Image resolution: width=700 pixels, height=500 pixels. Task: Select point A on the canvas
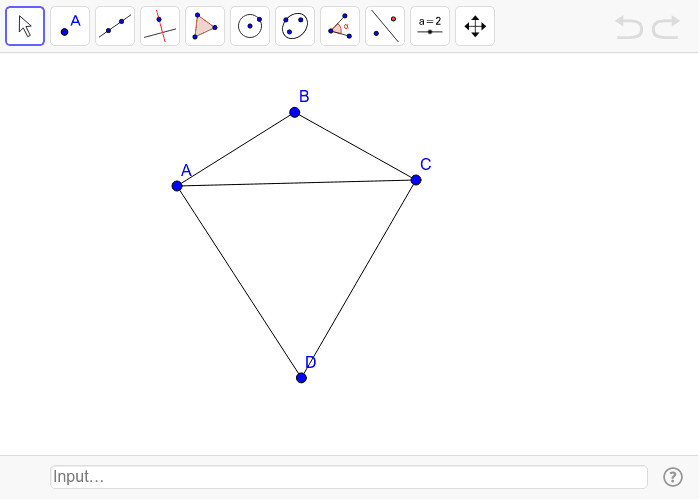[x=177, y=186]
